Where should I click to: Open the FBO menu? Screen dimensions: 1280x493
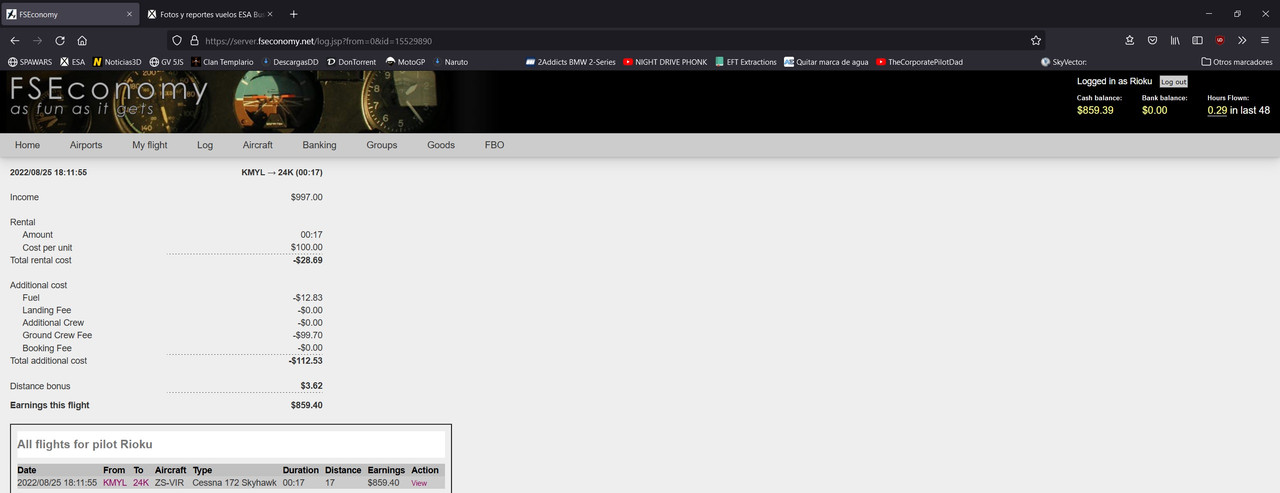point(495,145)
